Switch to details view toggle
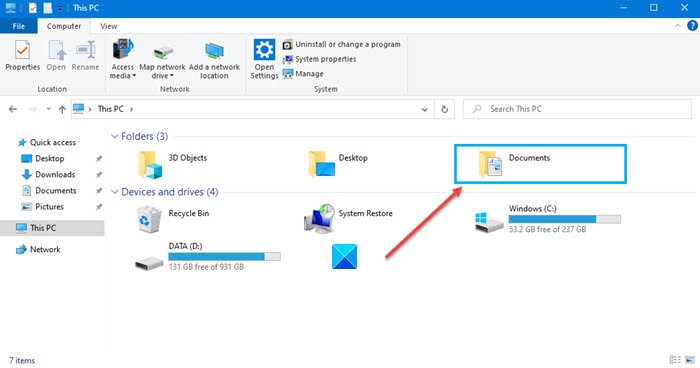 click(675, 360)
